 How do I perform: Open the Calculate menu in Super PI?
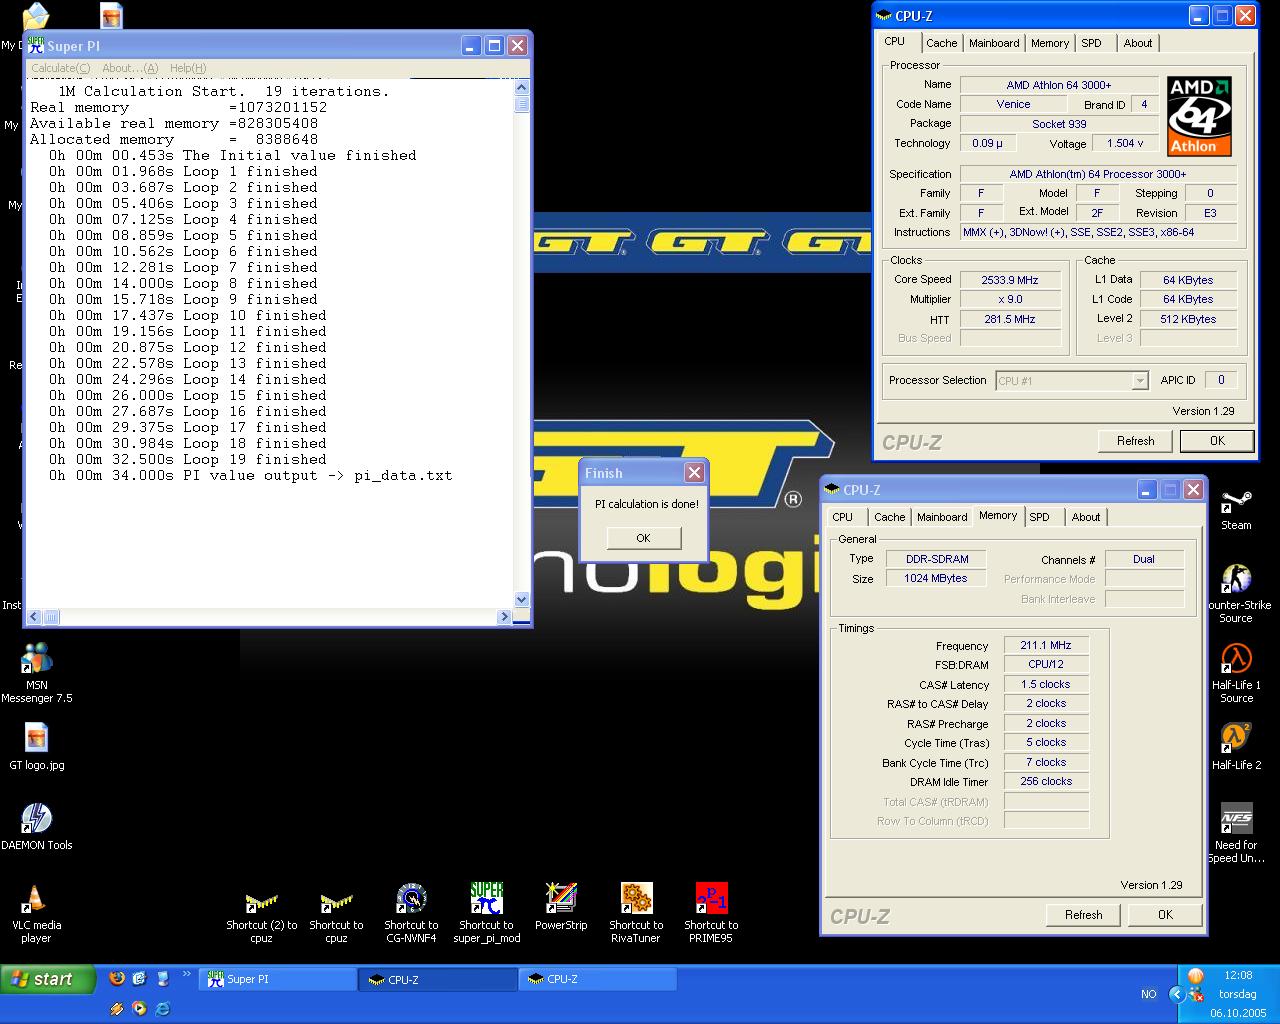(60, 68)
